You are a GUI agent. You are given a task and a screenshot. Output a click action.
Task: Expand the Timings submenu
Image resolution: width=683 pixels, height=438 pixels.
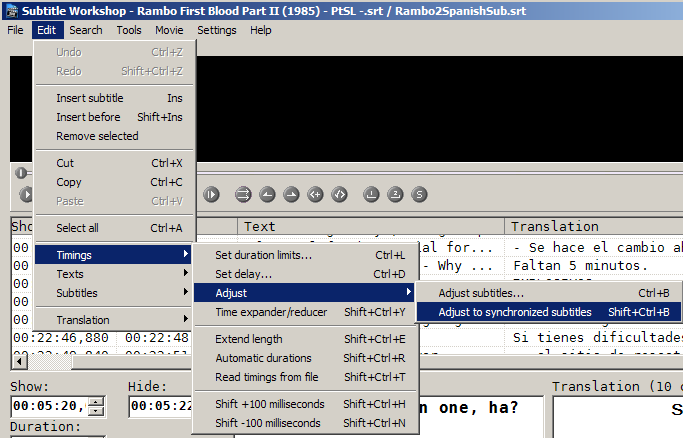[114, 255]
